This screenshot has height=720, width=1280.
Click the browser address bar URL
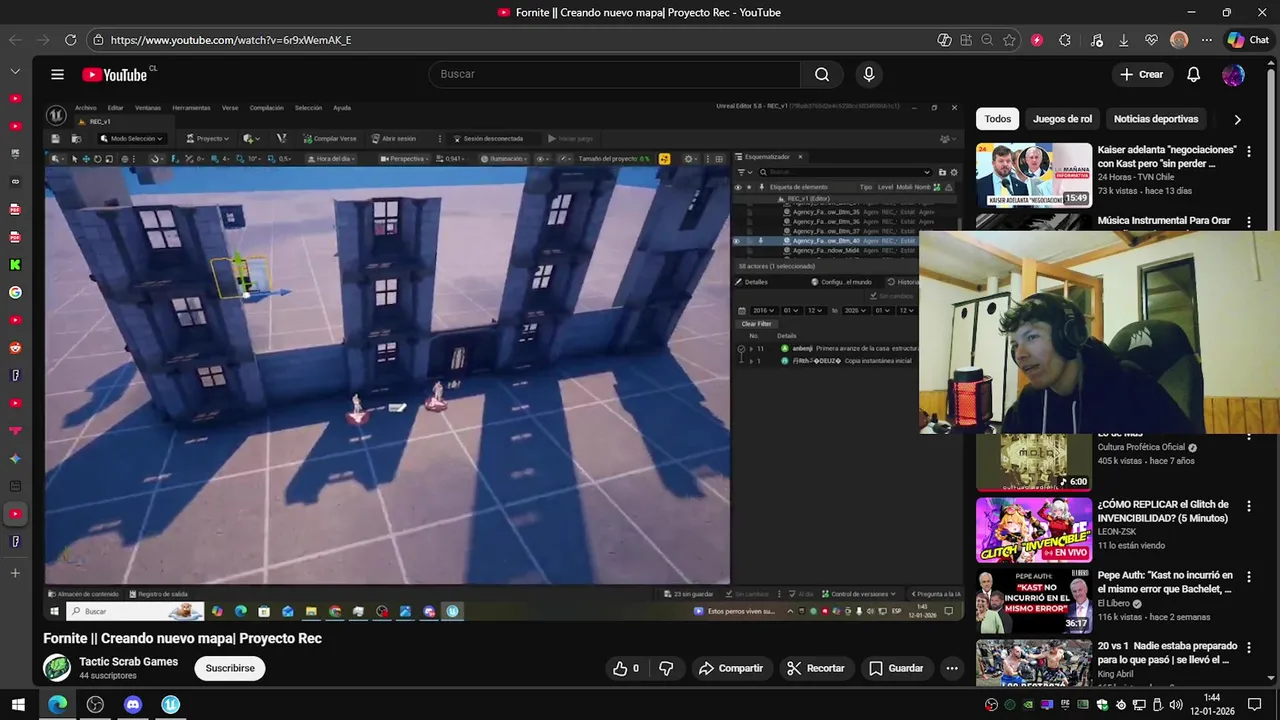(x=231, y=40)
